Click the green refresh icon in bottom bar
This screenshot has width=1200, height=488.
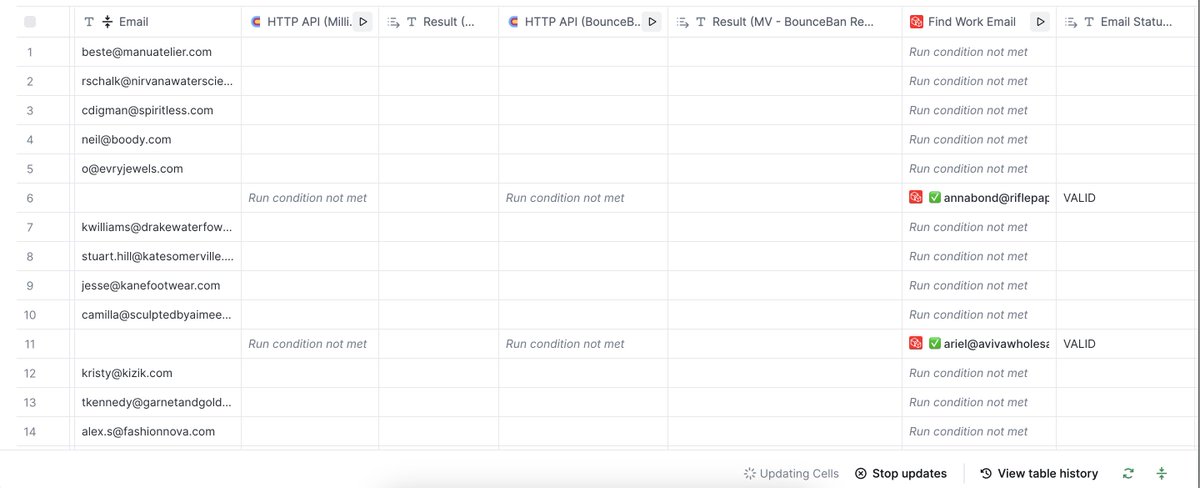click(x=1128, y=473)
